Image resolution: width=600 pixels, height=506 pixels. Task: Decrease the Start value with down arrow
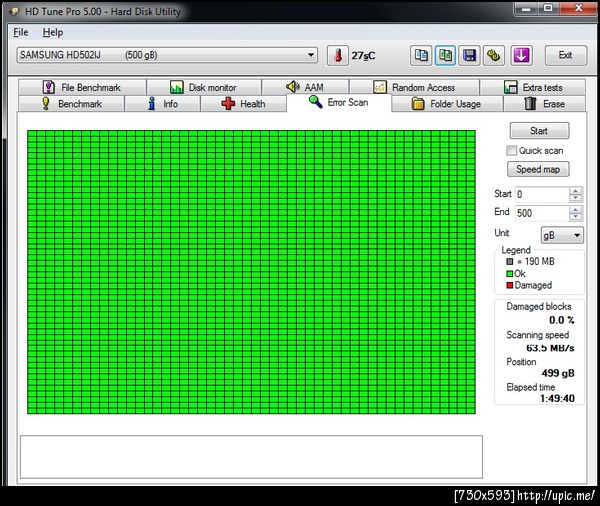tap(576, 198)
